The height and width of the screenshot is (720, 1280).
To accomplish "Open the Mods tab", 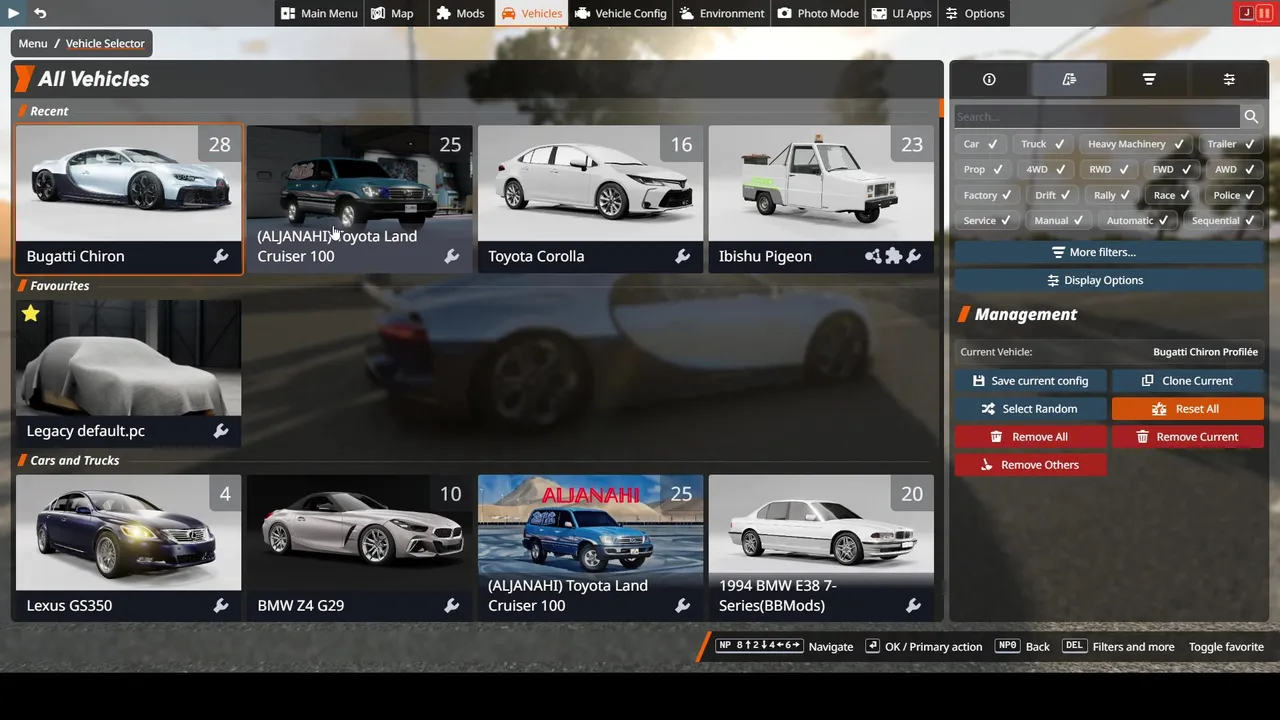I will (460, 13).
